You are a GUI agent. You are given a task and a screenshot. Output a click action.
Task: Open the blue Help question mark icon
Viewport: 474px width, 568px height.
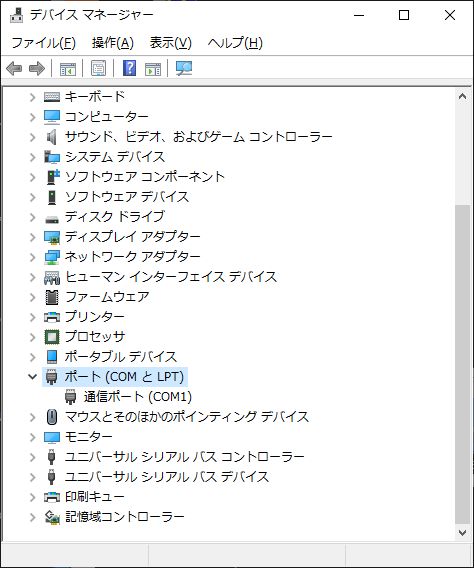(x=129, y=68)
